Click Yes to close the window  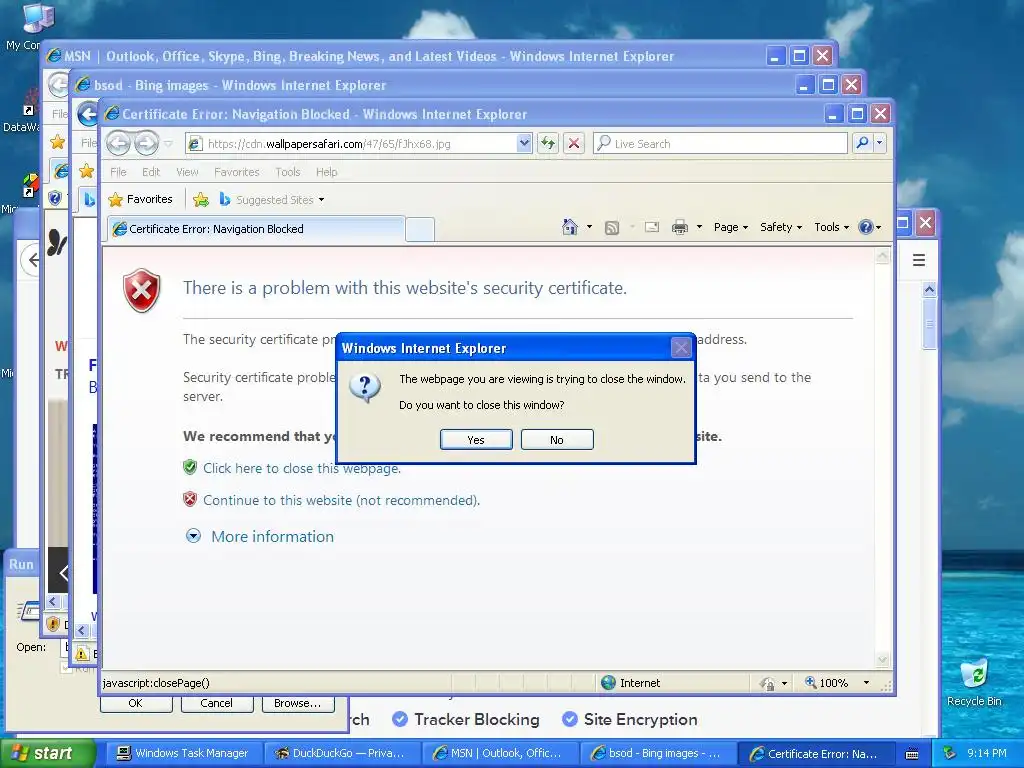476,440
